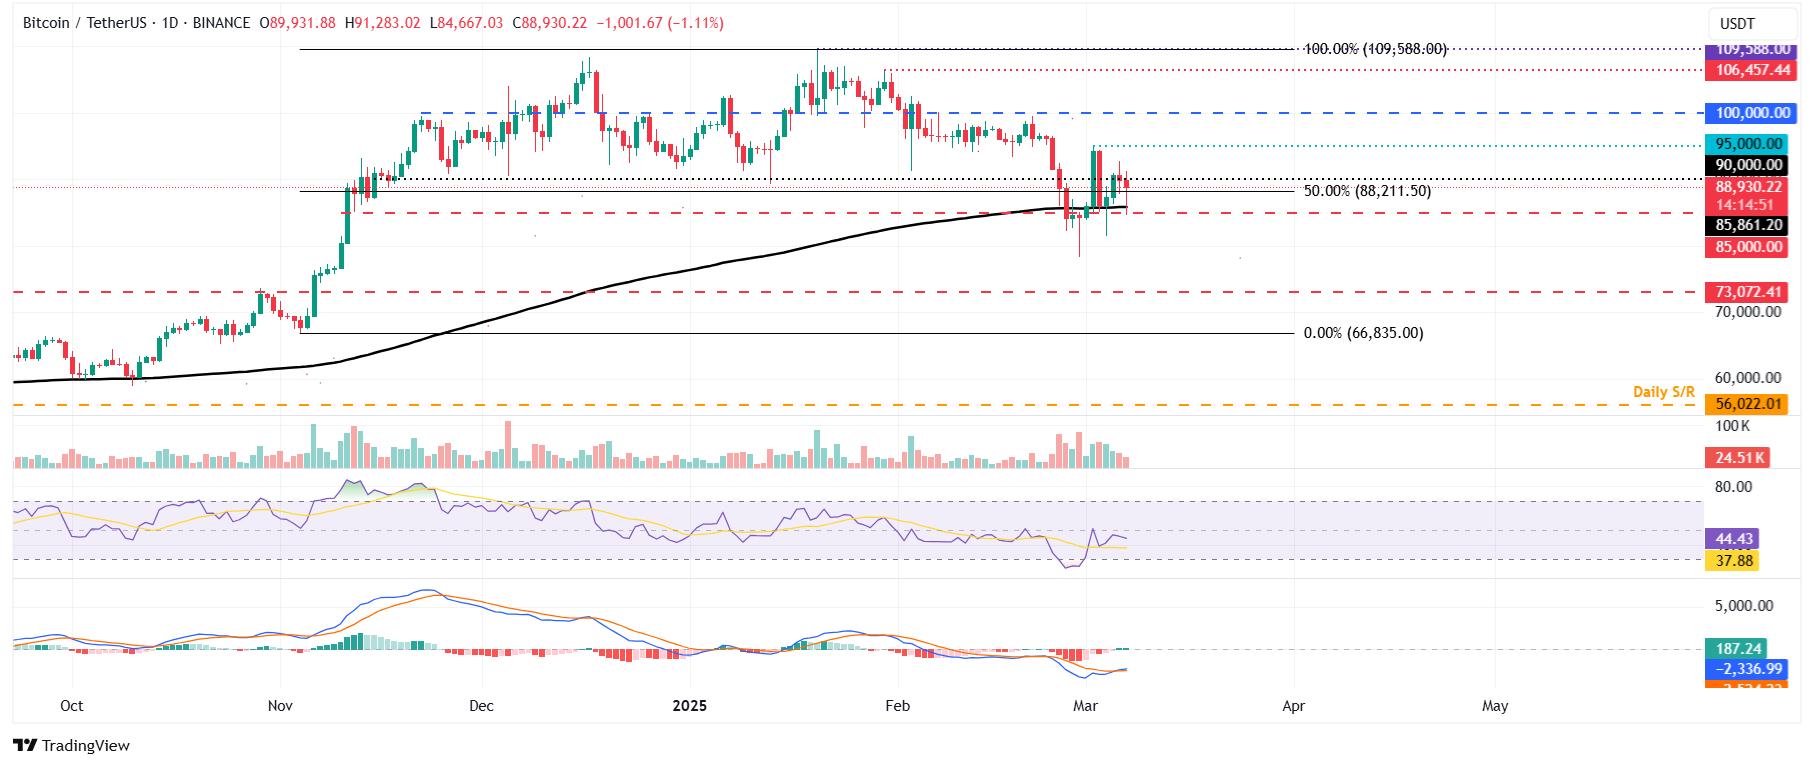Click the 5,000.00 MACD scale label
The image size is (1814, 767).
coord(1744,606)
